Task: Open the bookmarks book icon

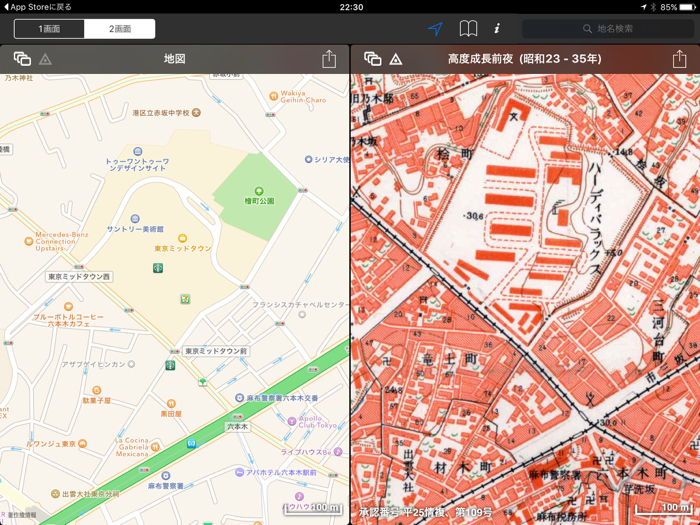Action: pos(467,29)
